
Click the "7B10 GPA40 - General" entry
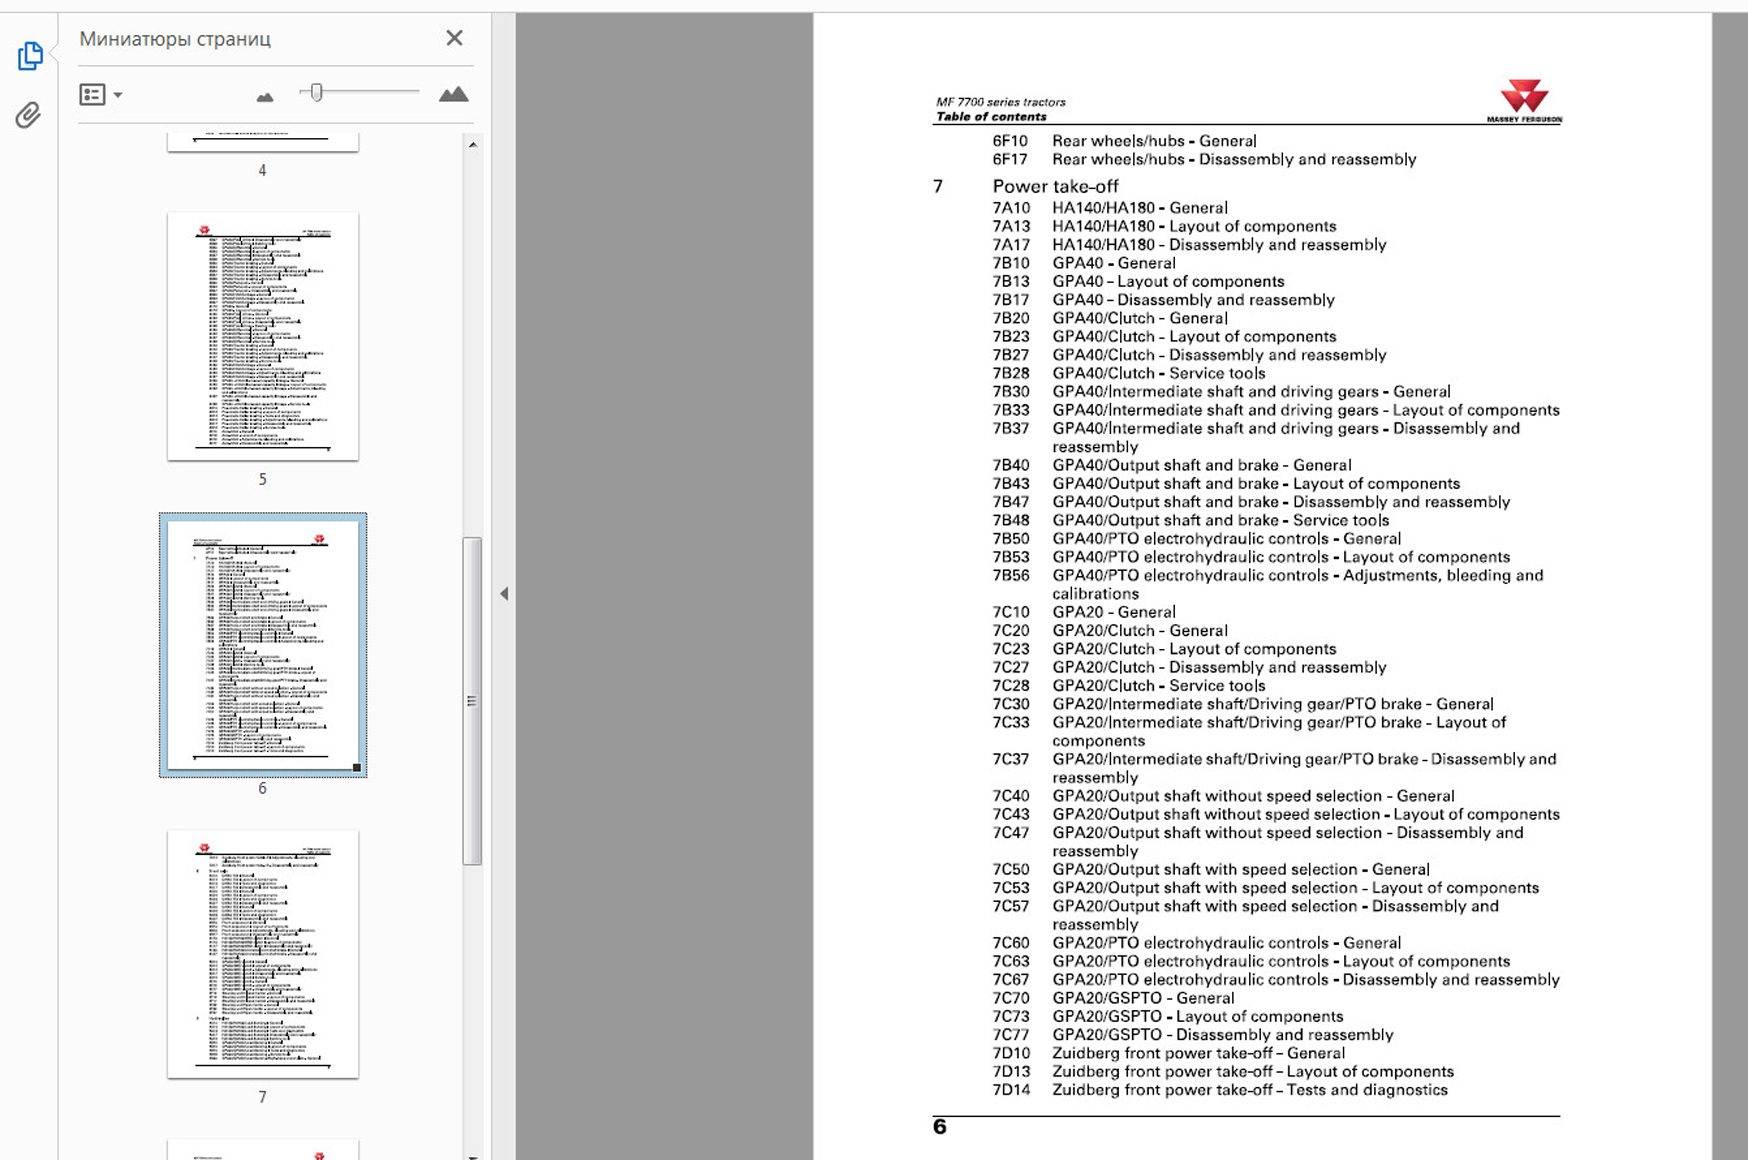(x=1113, y=263)
